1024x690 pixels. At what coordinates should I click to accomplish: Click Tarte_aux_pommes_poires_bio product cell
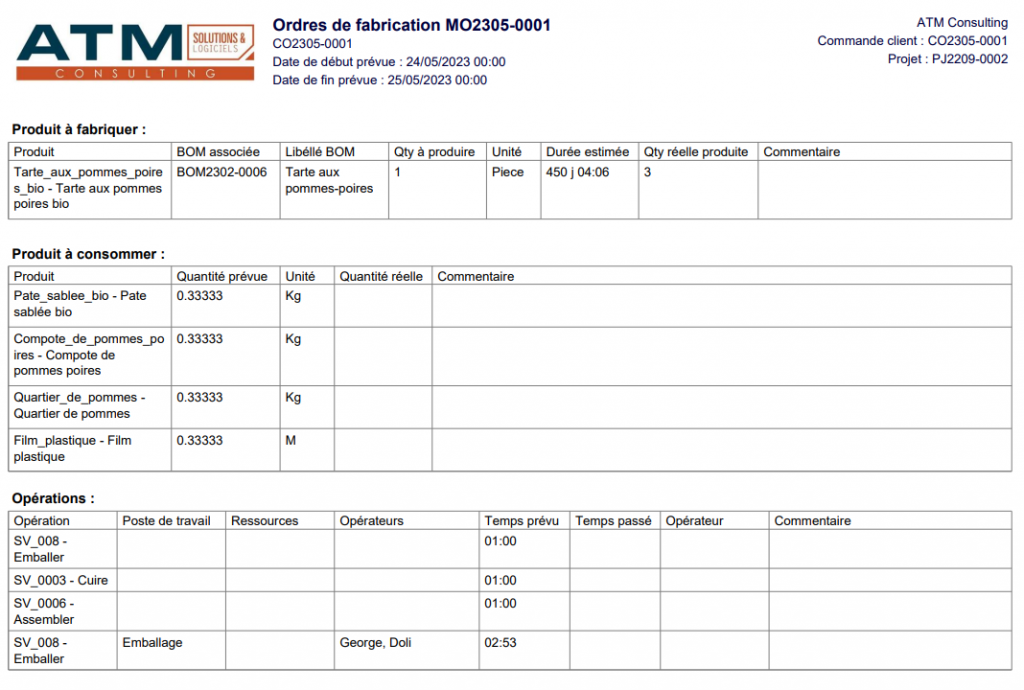click(88, 188)
